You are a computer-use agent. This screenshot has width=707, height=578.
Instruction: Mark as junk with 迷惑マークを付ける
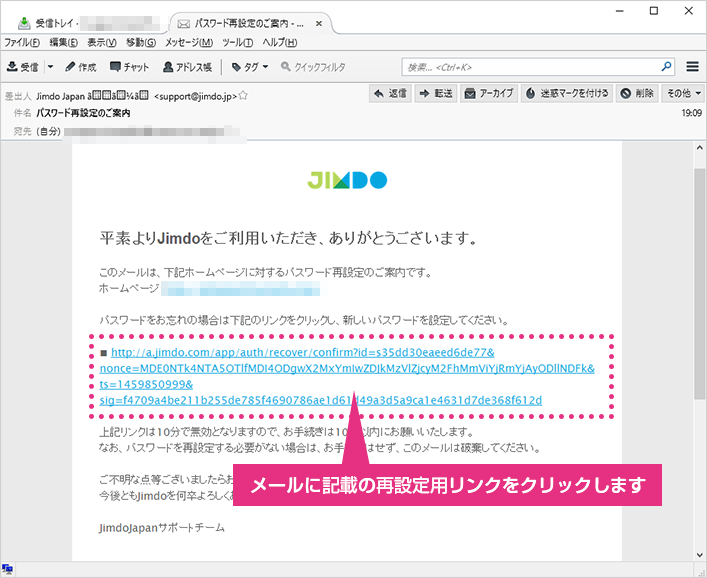coord(567,93)
